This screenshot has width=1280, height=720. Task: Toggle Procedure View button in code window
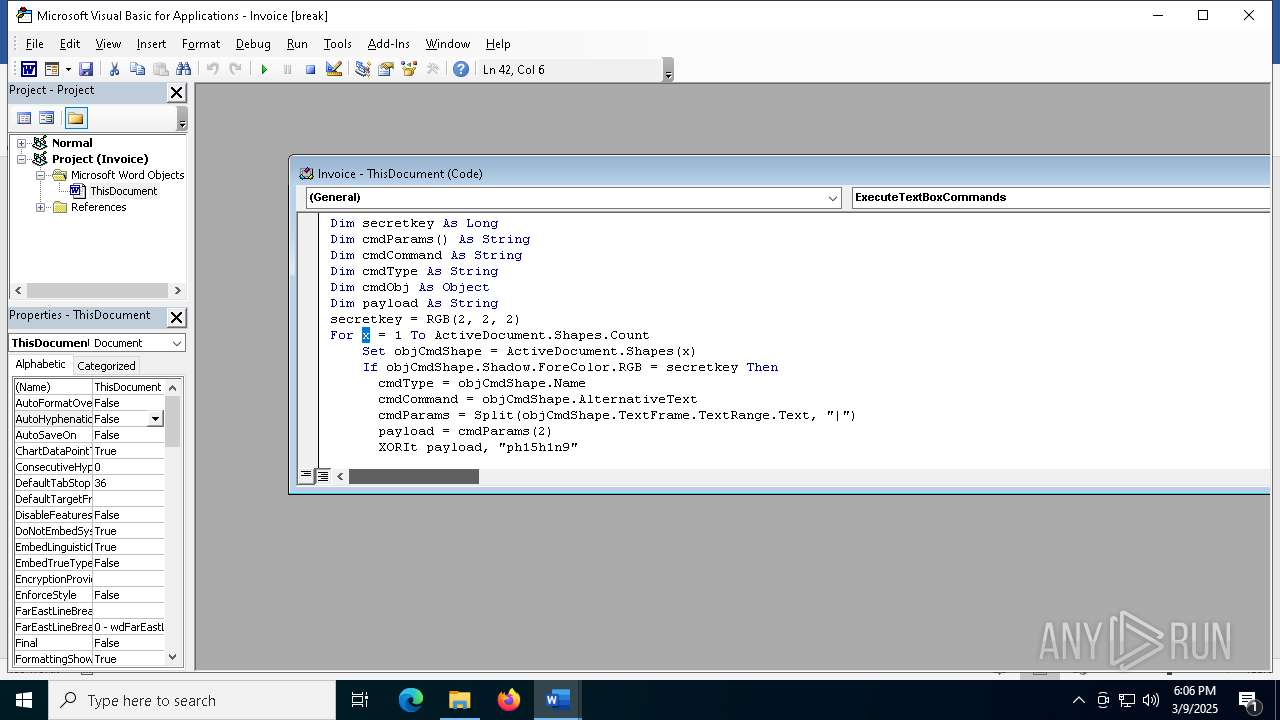[306, 476]
